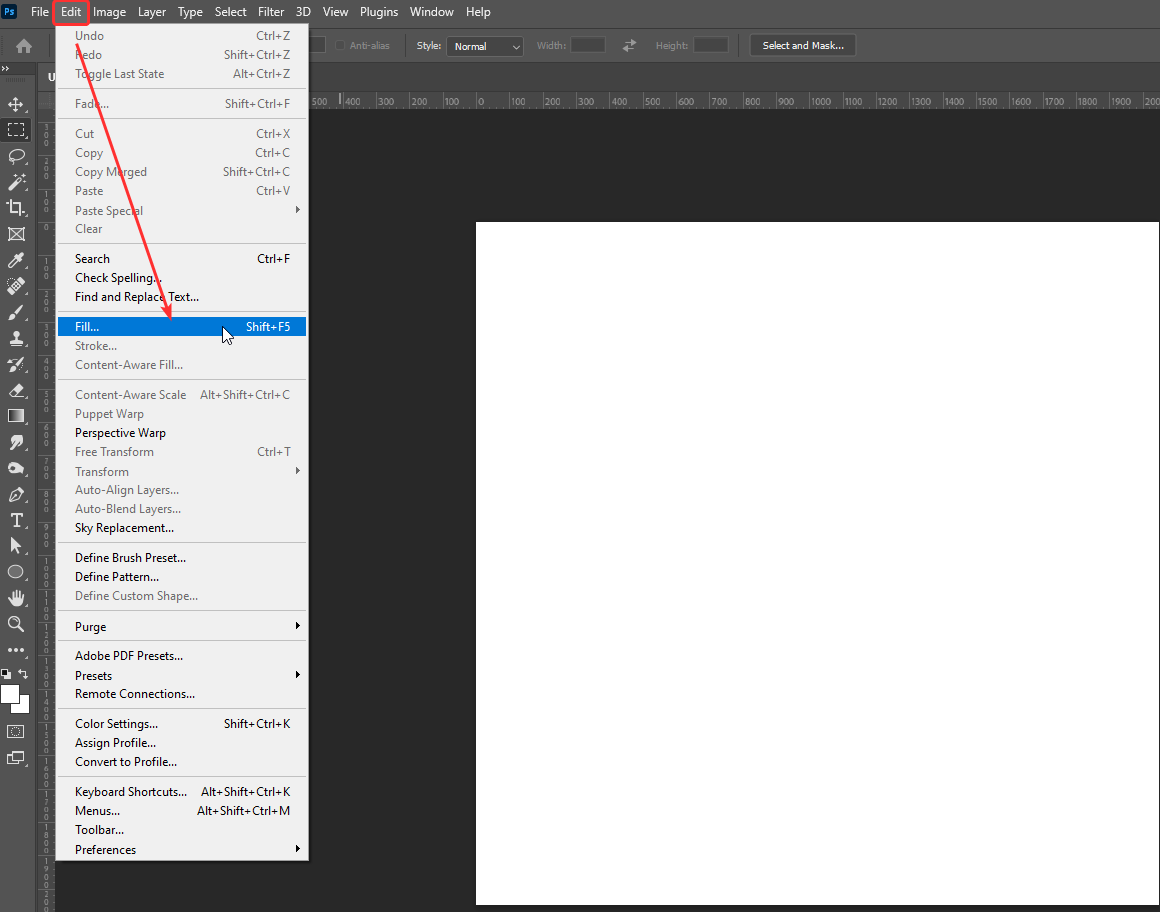Choose Define Pattern... menu entry
1160x912 pixels.
pos(182,576)
